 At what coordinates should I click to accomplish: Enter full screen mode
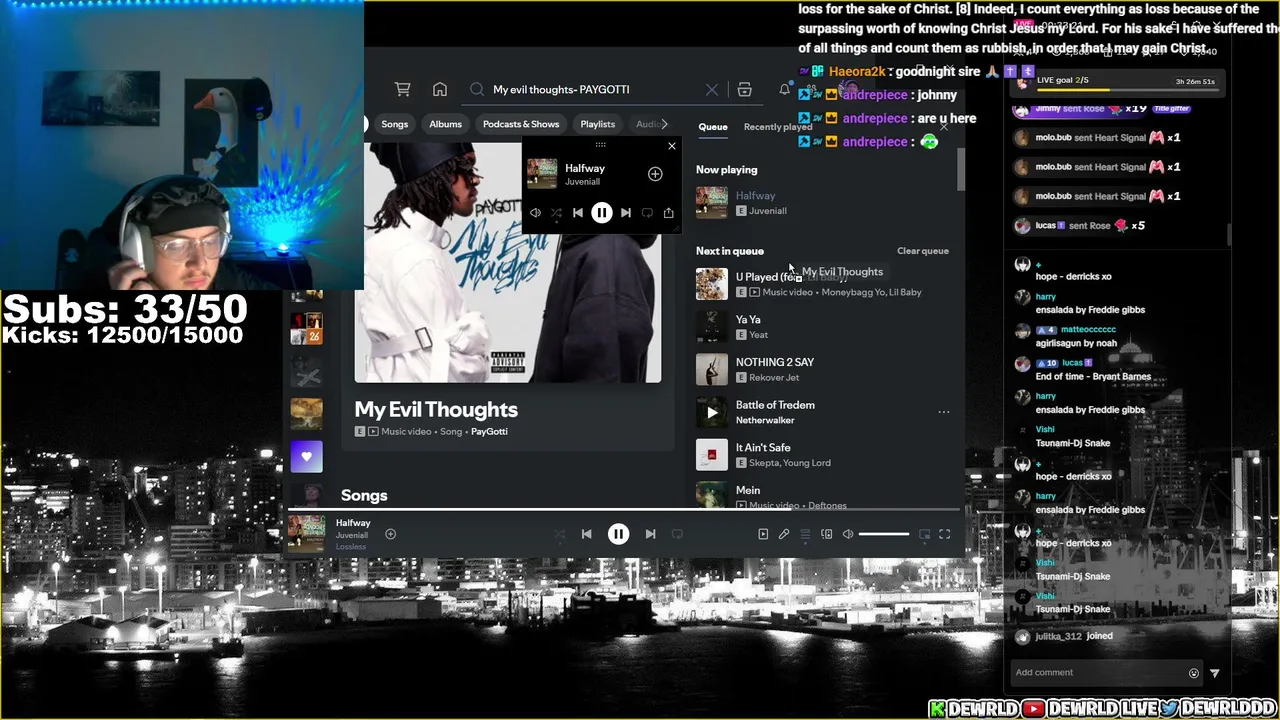coord(944,534)
